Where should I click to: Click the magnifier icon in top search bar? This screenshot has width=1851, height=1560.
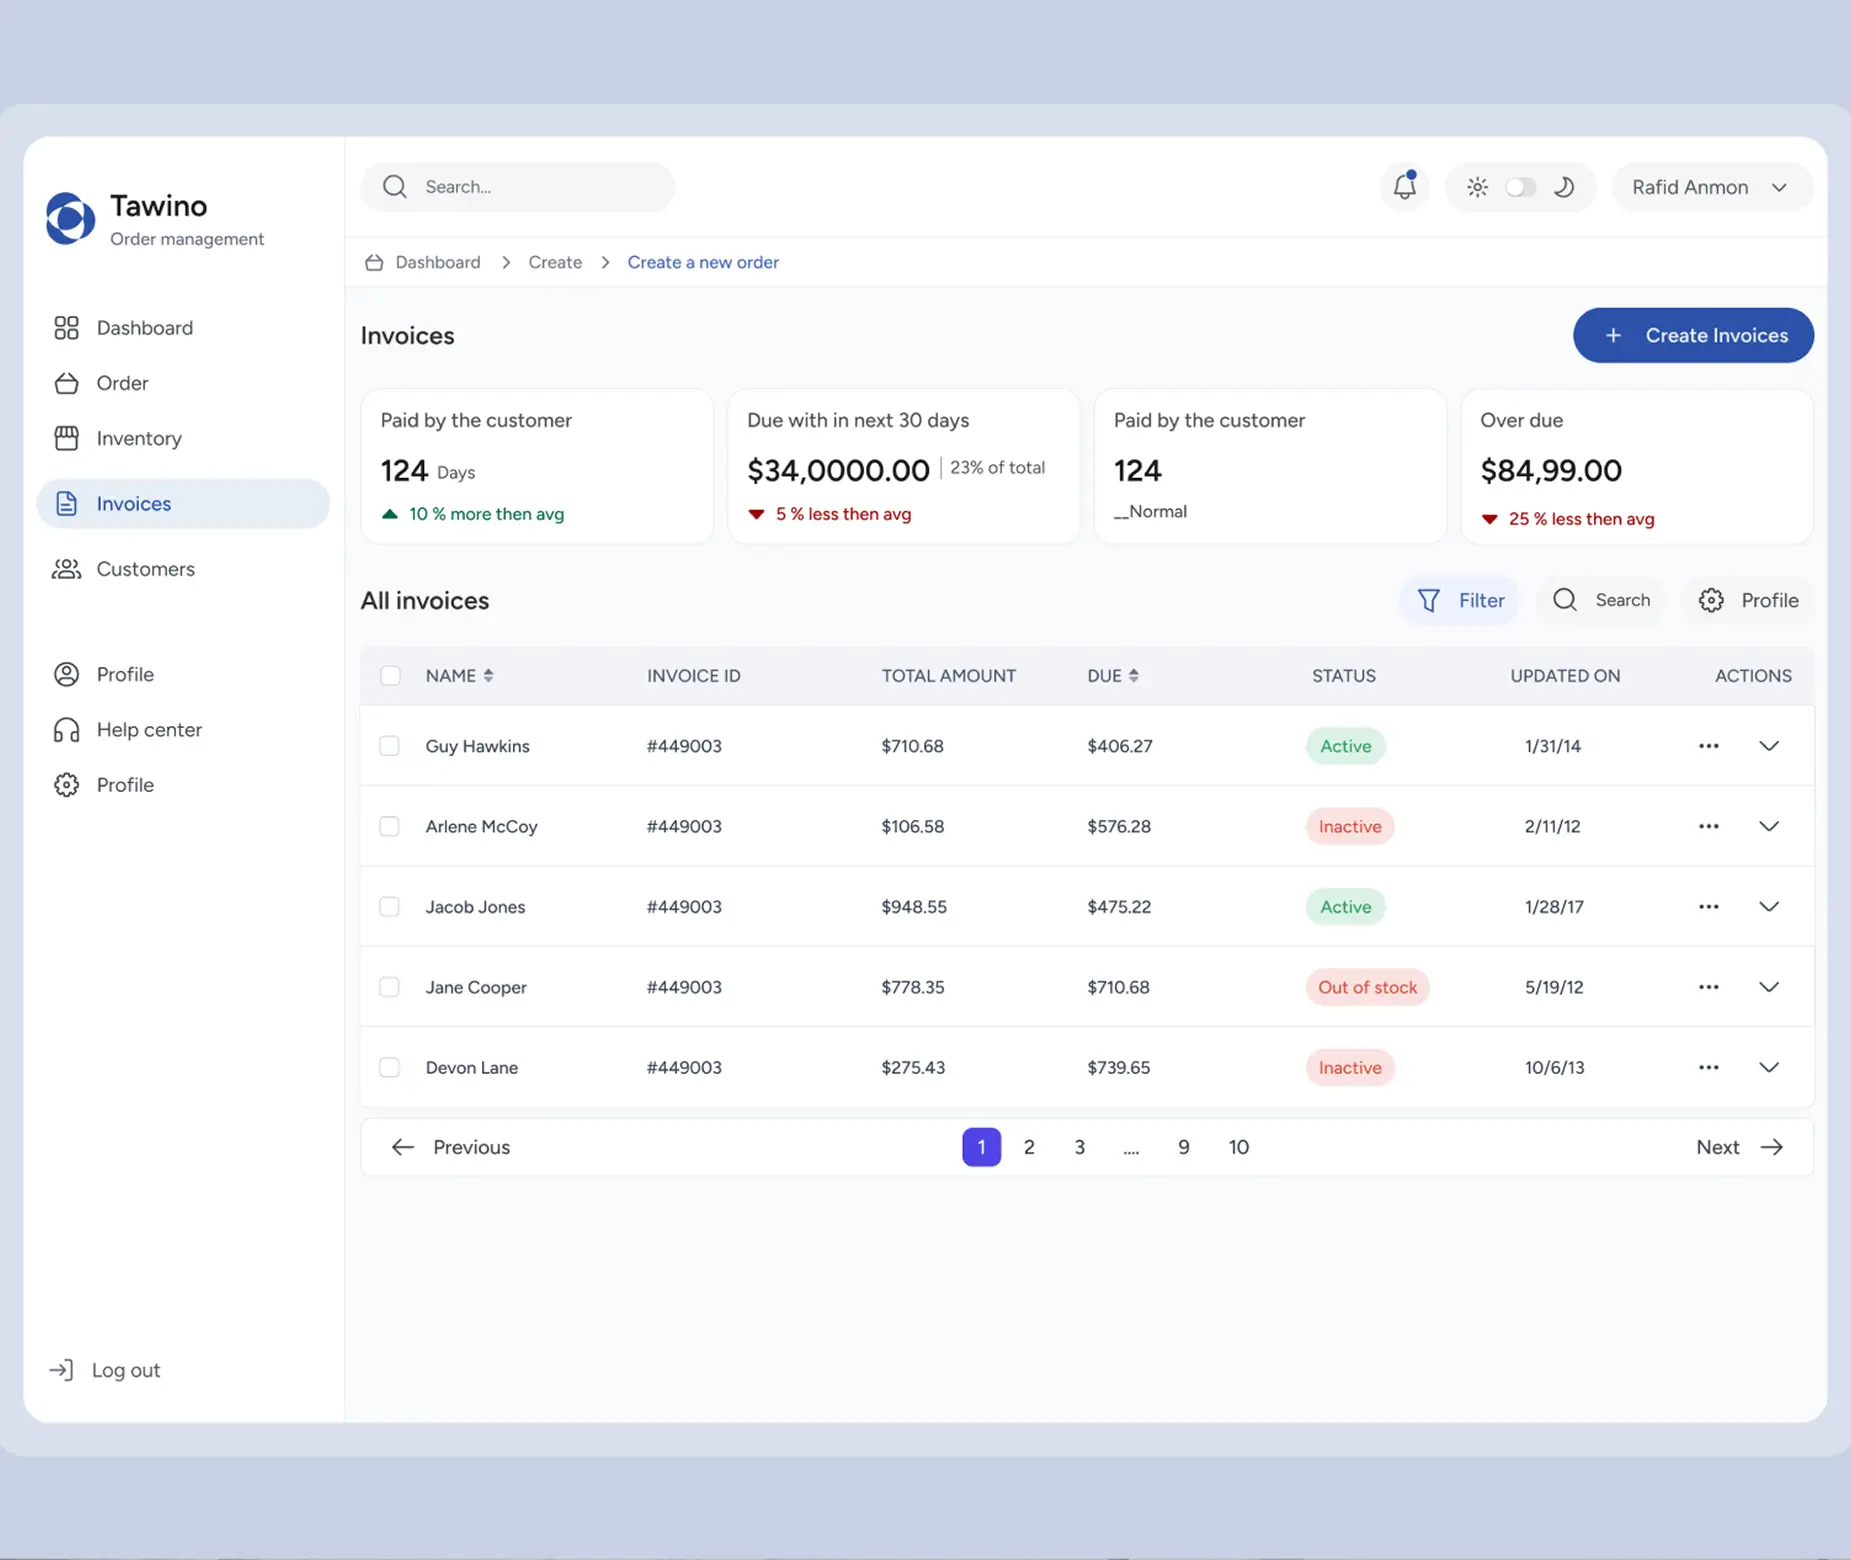(x=395, y=187)
